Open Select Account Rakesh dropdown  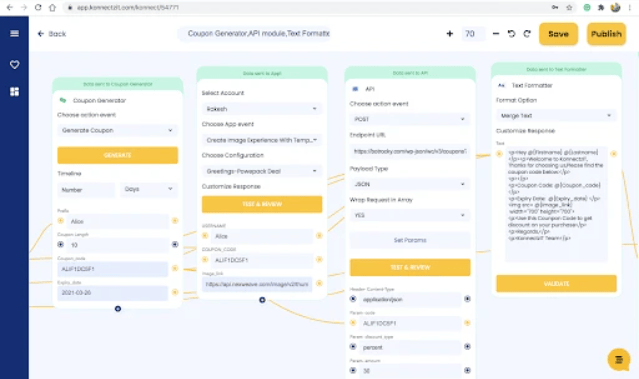coord(262,109)
